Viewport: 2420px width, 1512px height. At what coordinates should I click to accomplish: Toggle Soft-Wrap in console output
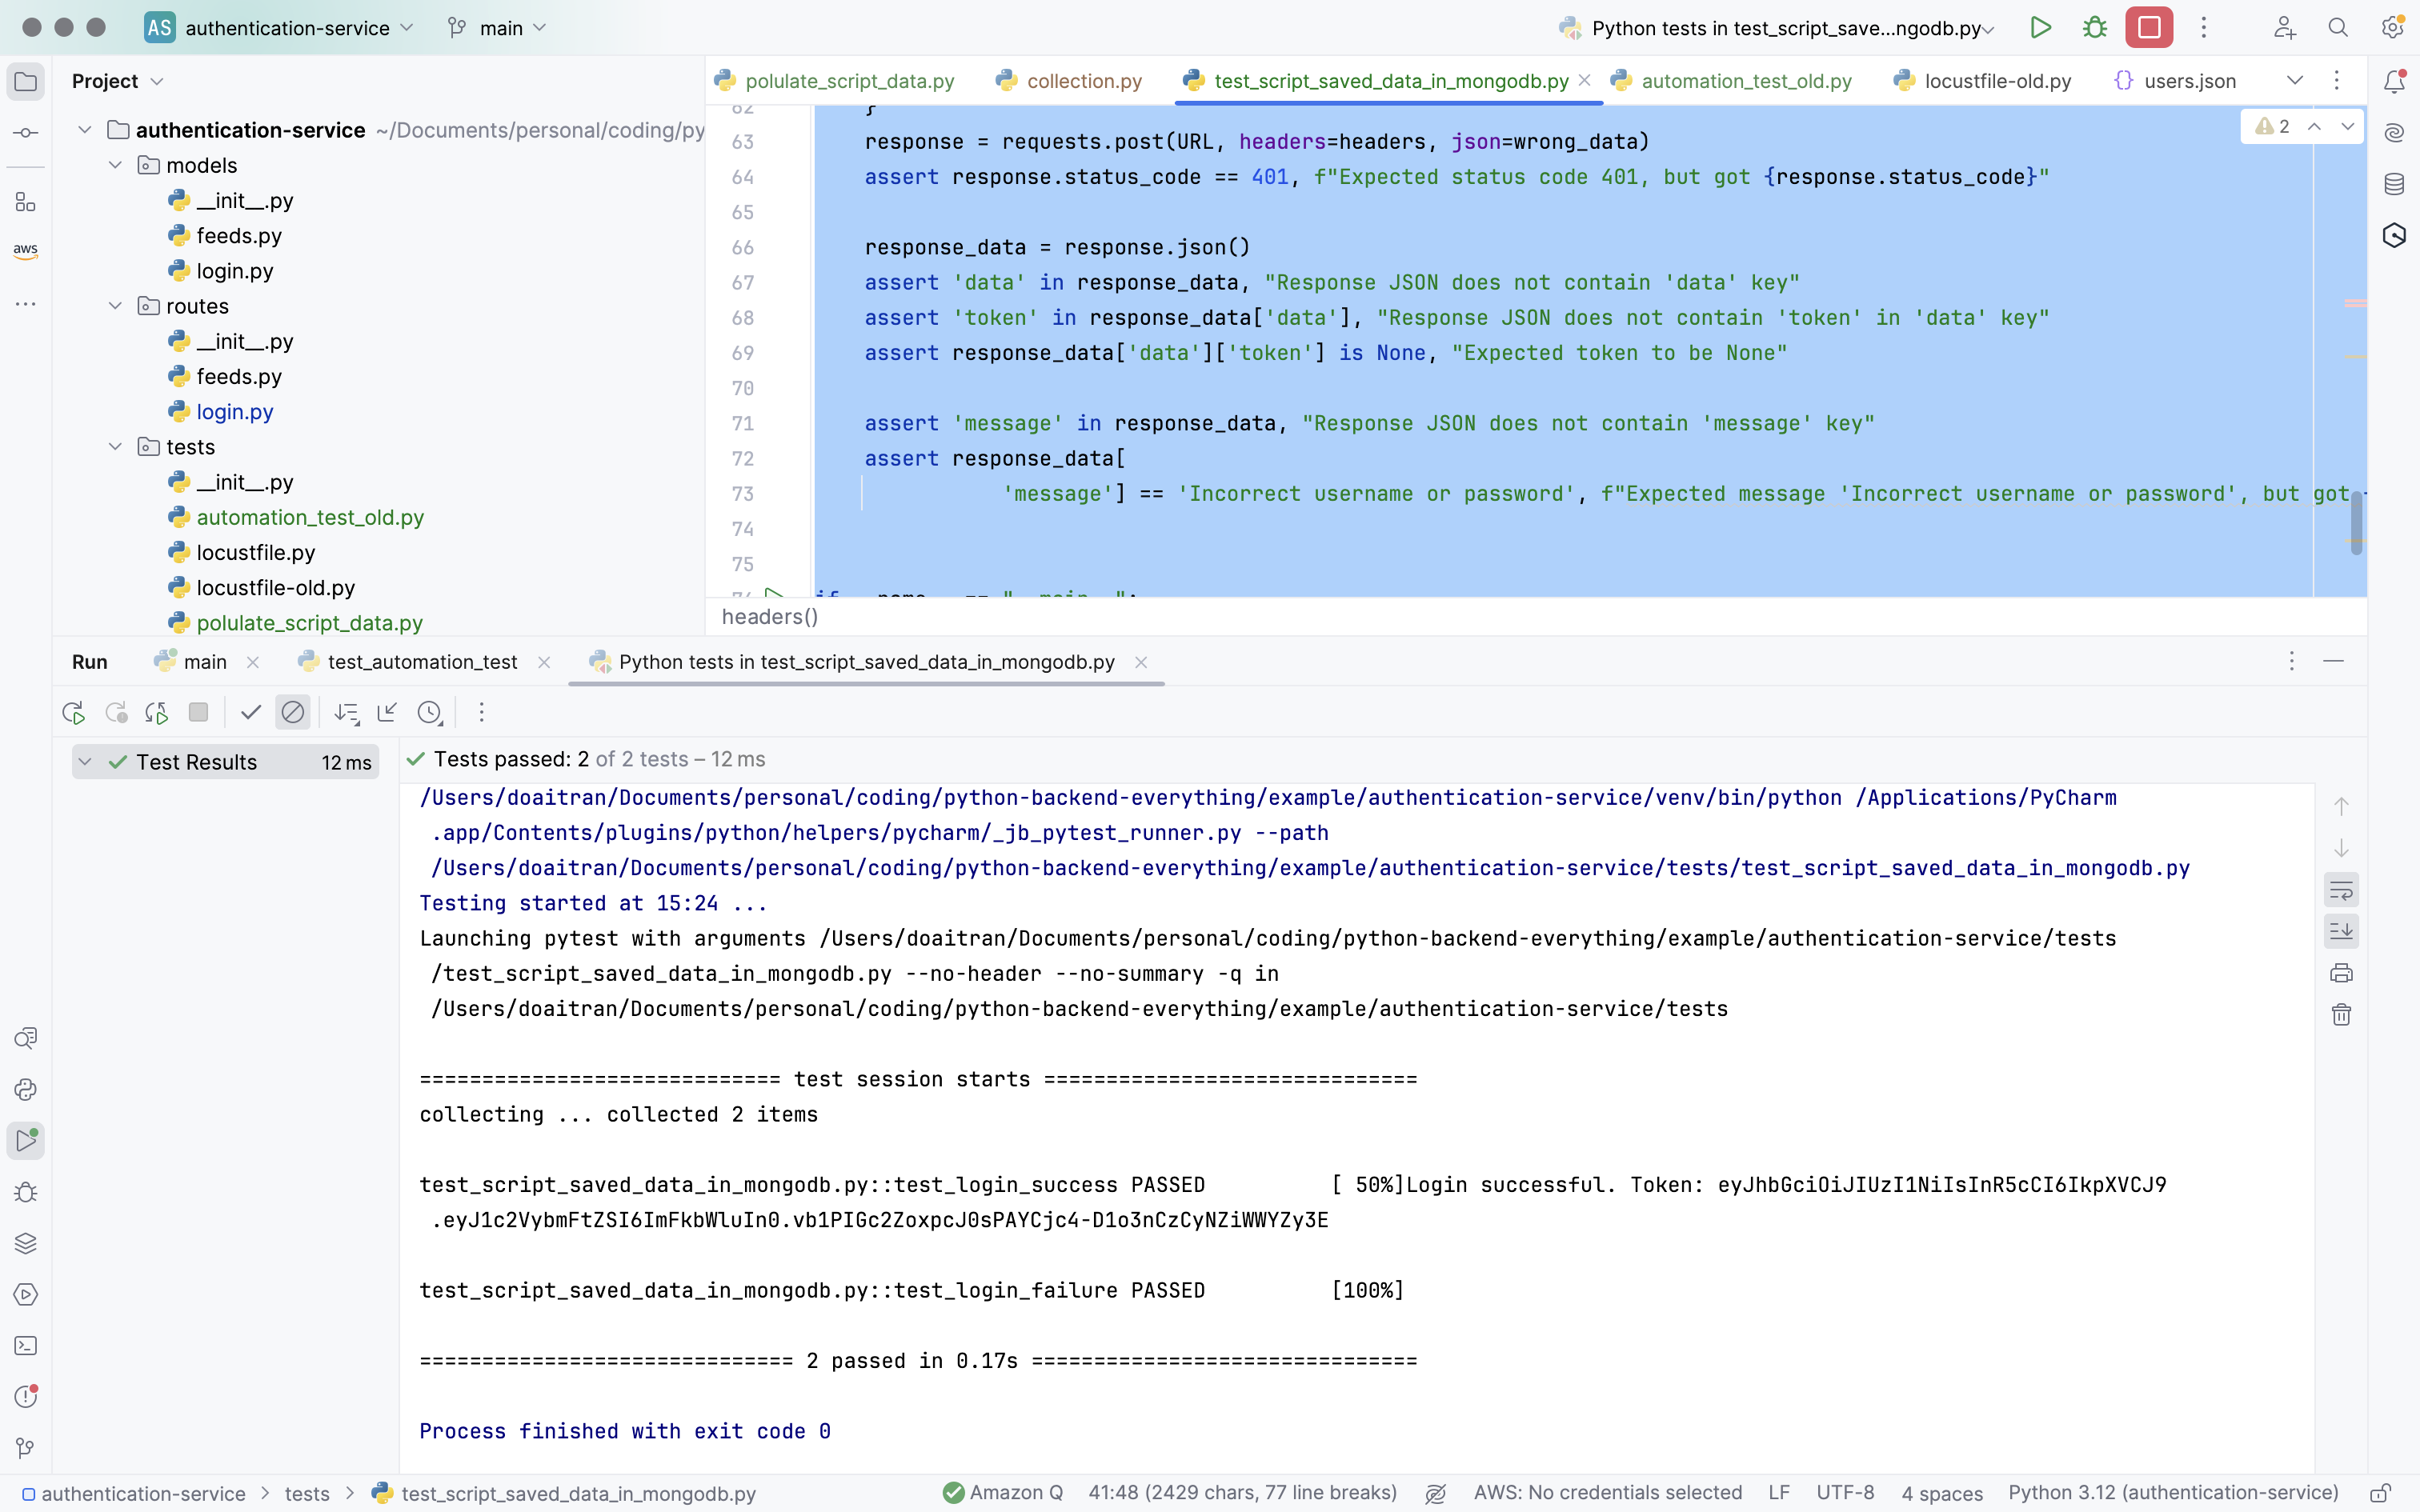point(2341,890)
